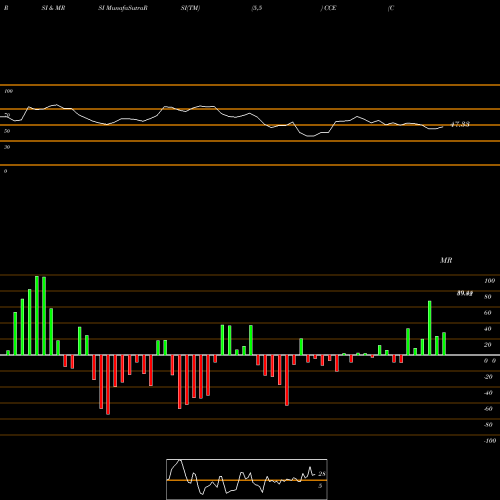Viewport: 500px width, 500px height.
Task: Click the 20 label on MR axis
Action: pos(488,345)
